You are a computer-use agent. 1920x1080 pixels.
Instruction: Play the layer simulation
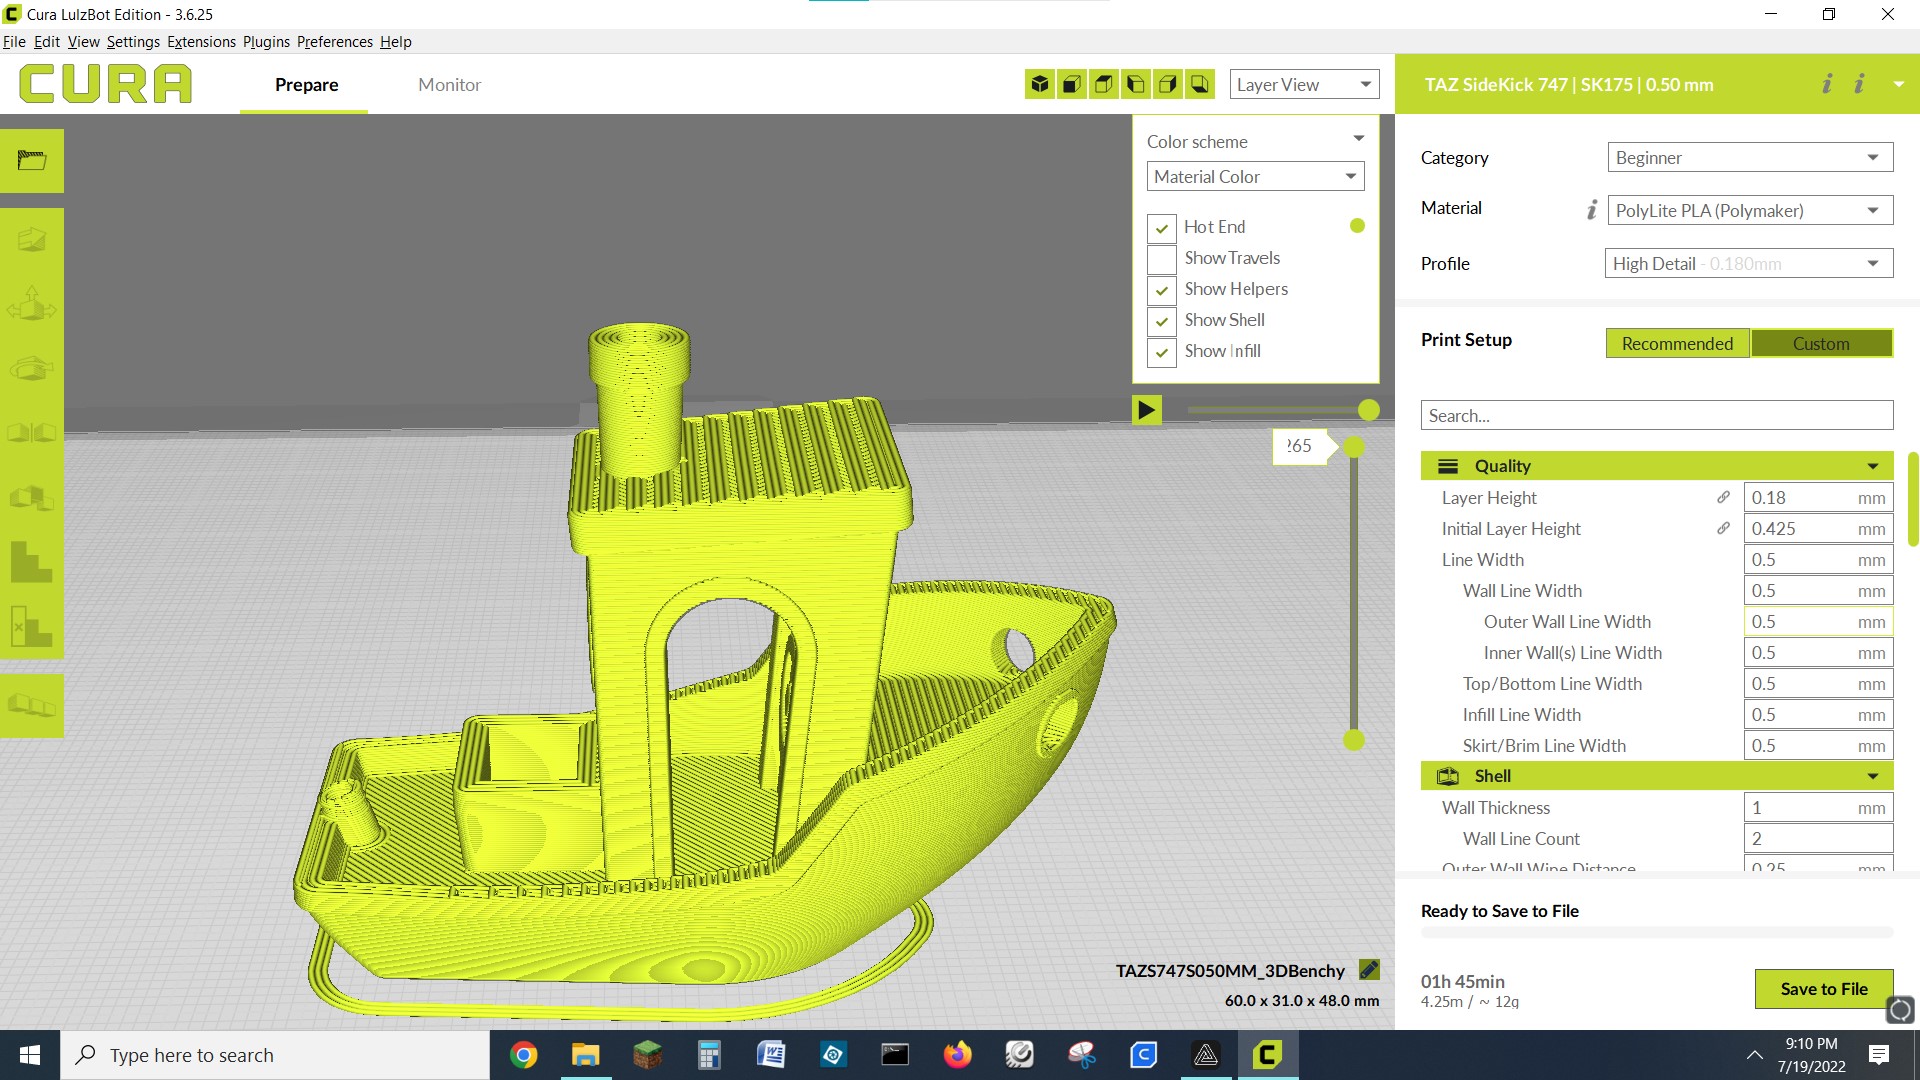pos(1146,410)
